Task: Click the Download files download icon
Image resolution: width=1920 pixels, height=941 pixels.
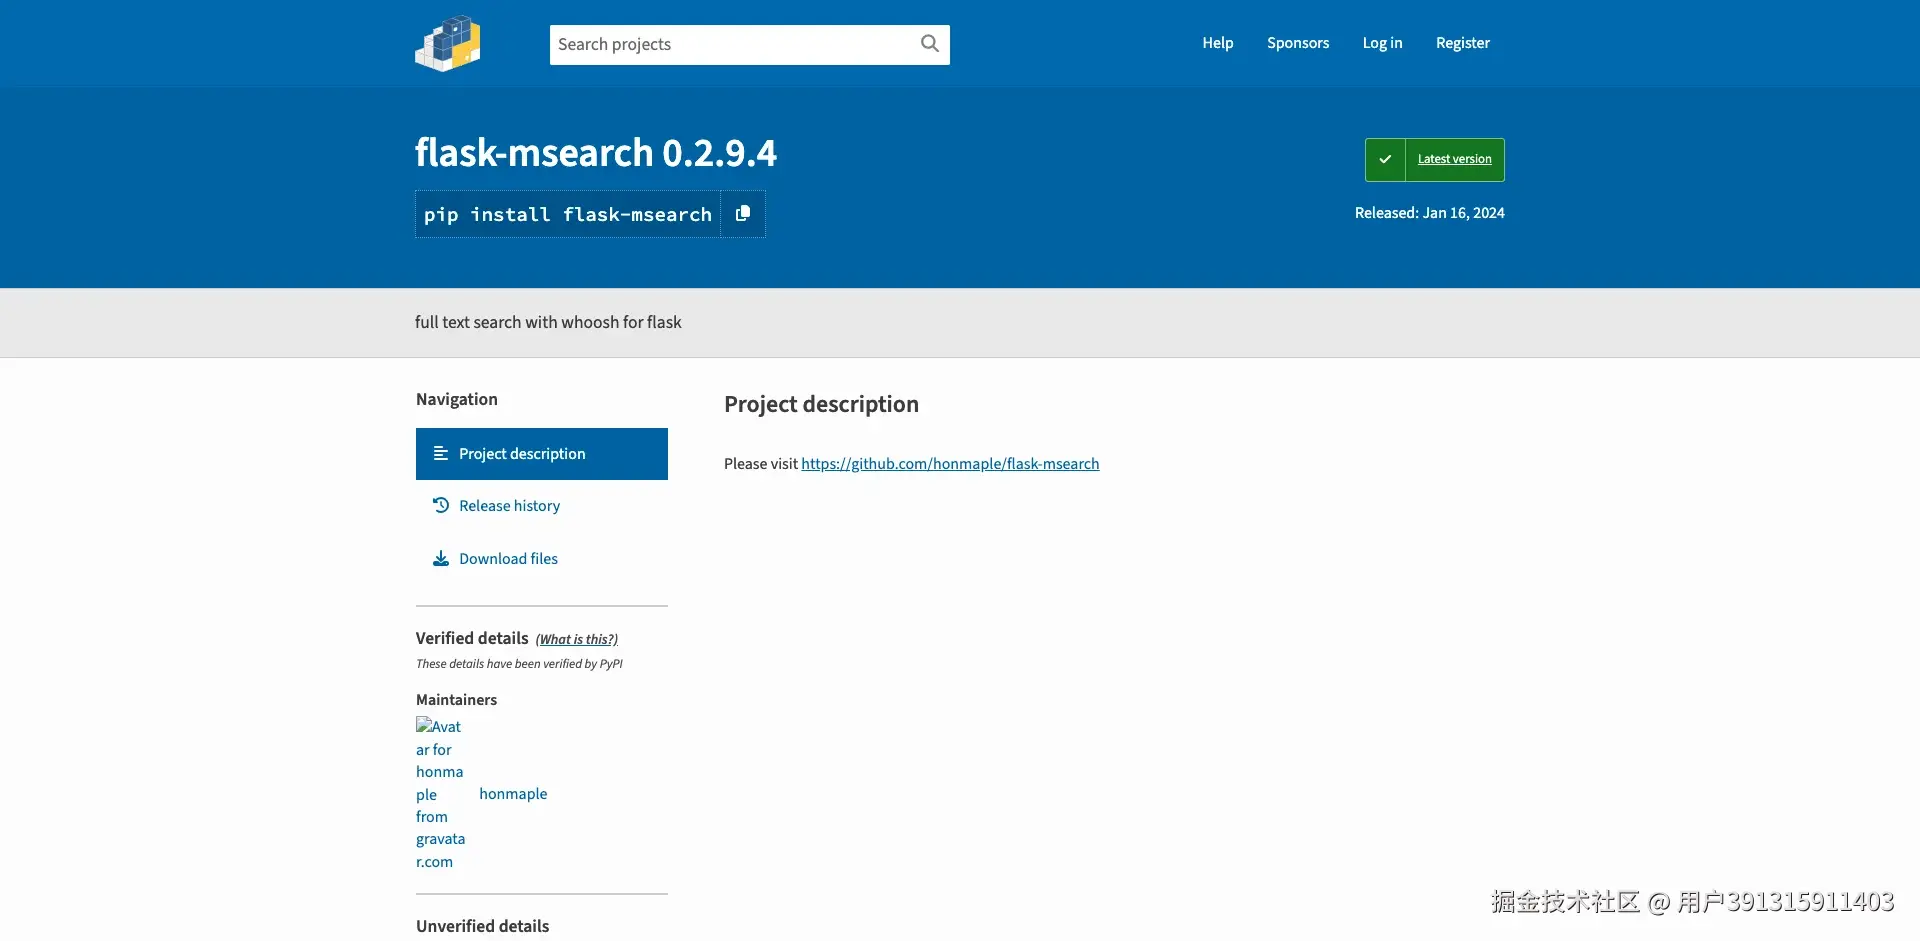Action: point(441,558)
